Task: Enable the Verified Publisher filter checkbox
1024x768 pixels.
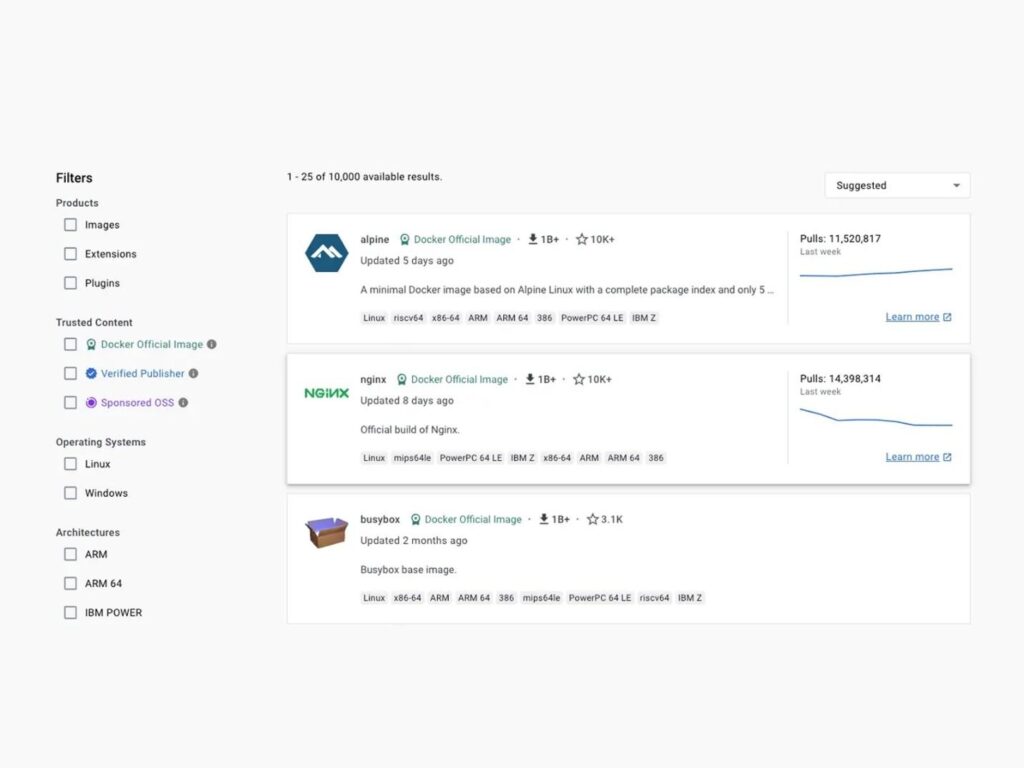Action: point(71,374)
